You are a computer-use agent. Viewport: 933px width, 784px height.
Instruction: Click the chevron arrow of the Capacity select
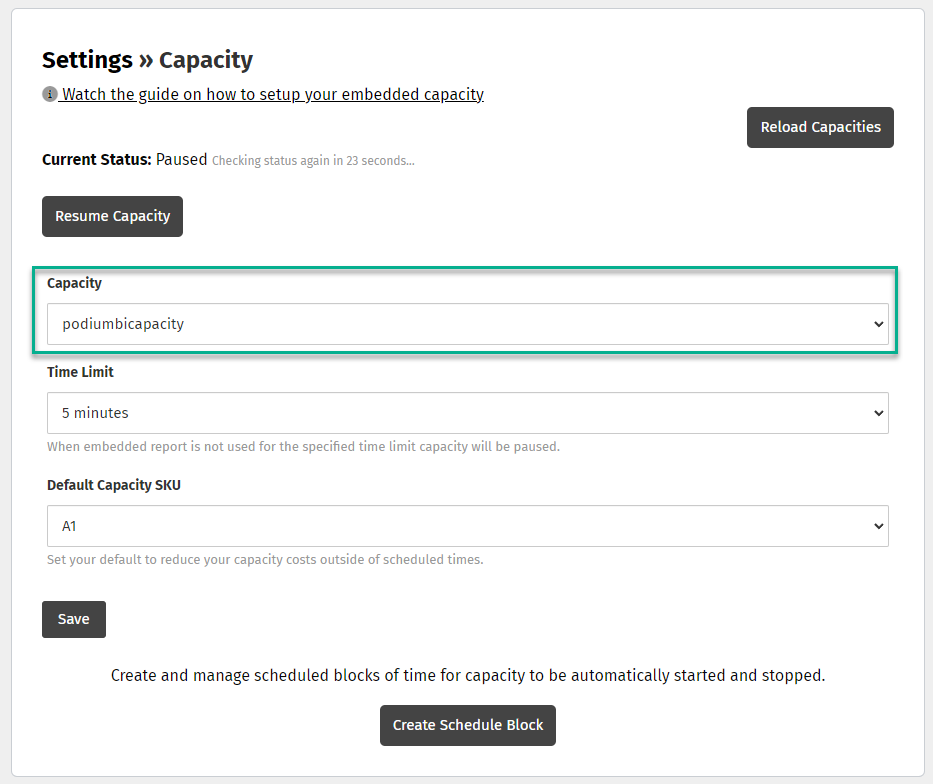point(878,324)
